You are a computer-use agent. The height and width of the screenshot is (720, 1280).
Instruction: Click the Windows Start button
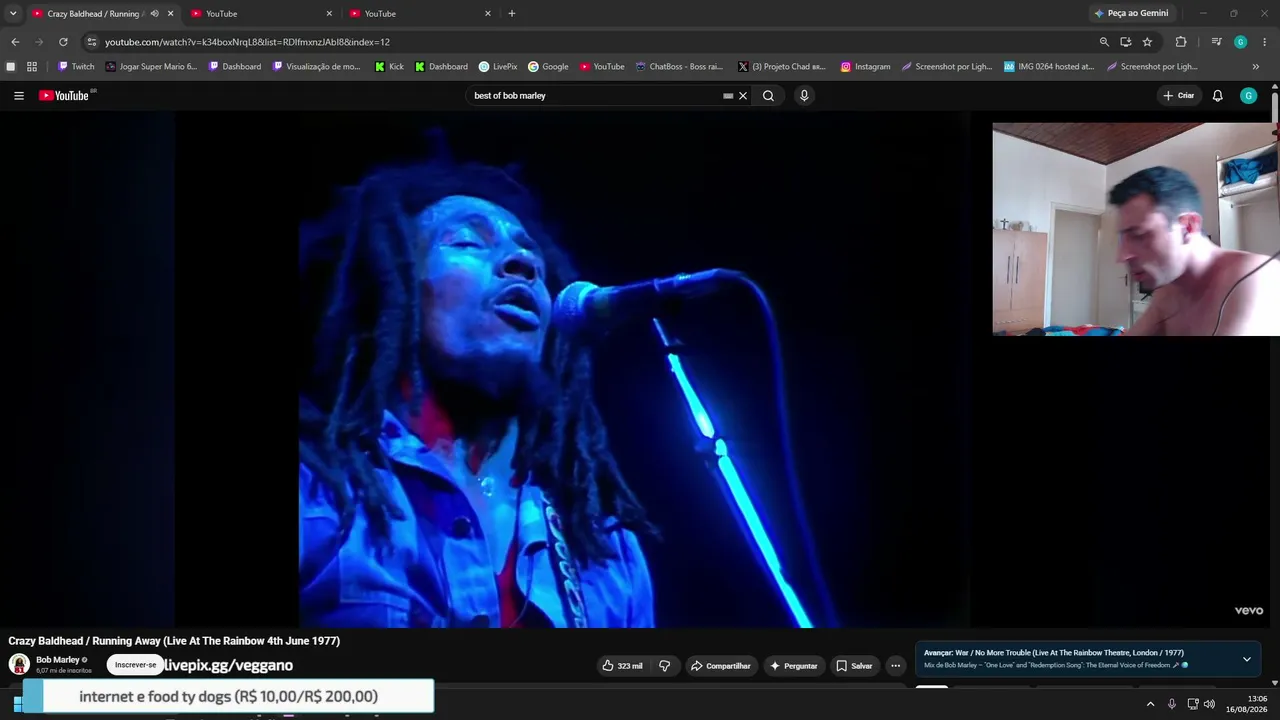click(x=17, y=704)
